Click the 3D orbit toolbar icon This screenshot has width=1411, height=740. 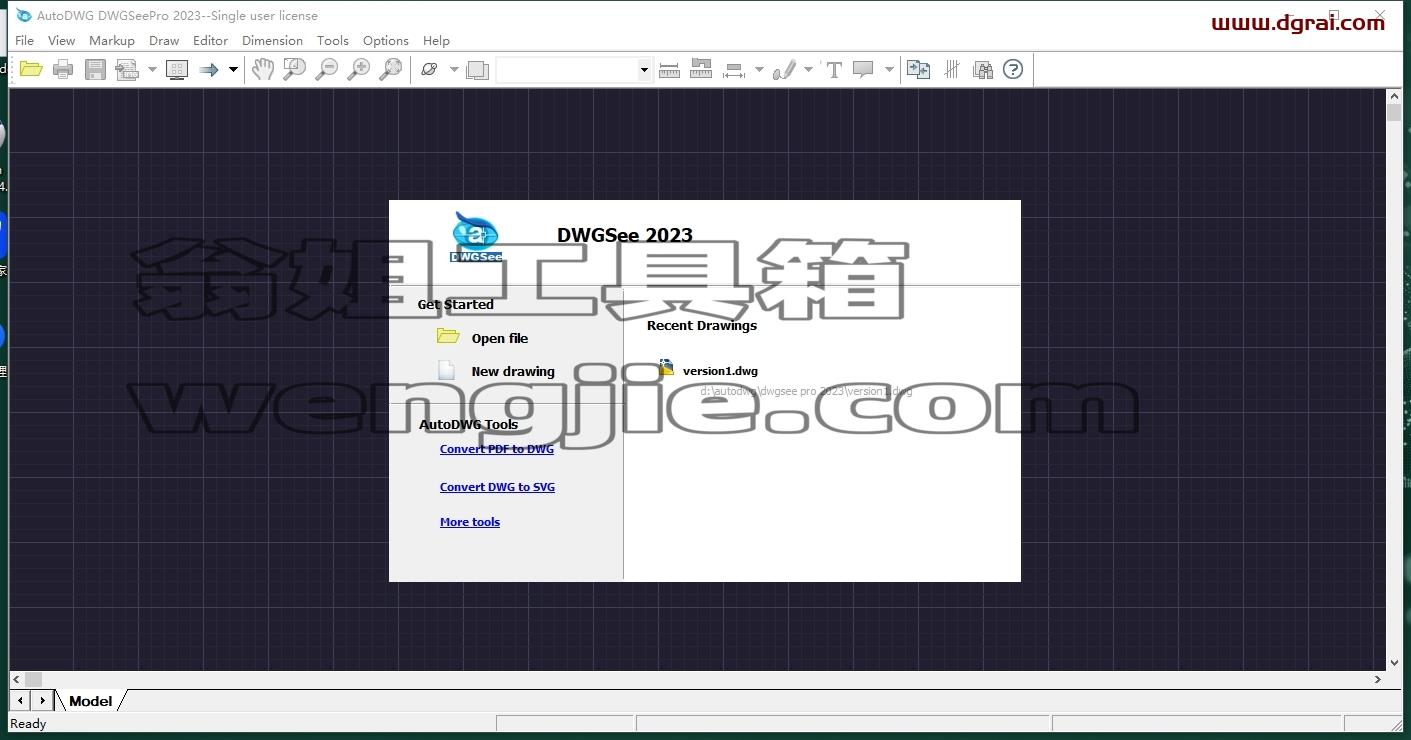(x=430, y=69)
